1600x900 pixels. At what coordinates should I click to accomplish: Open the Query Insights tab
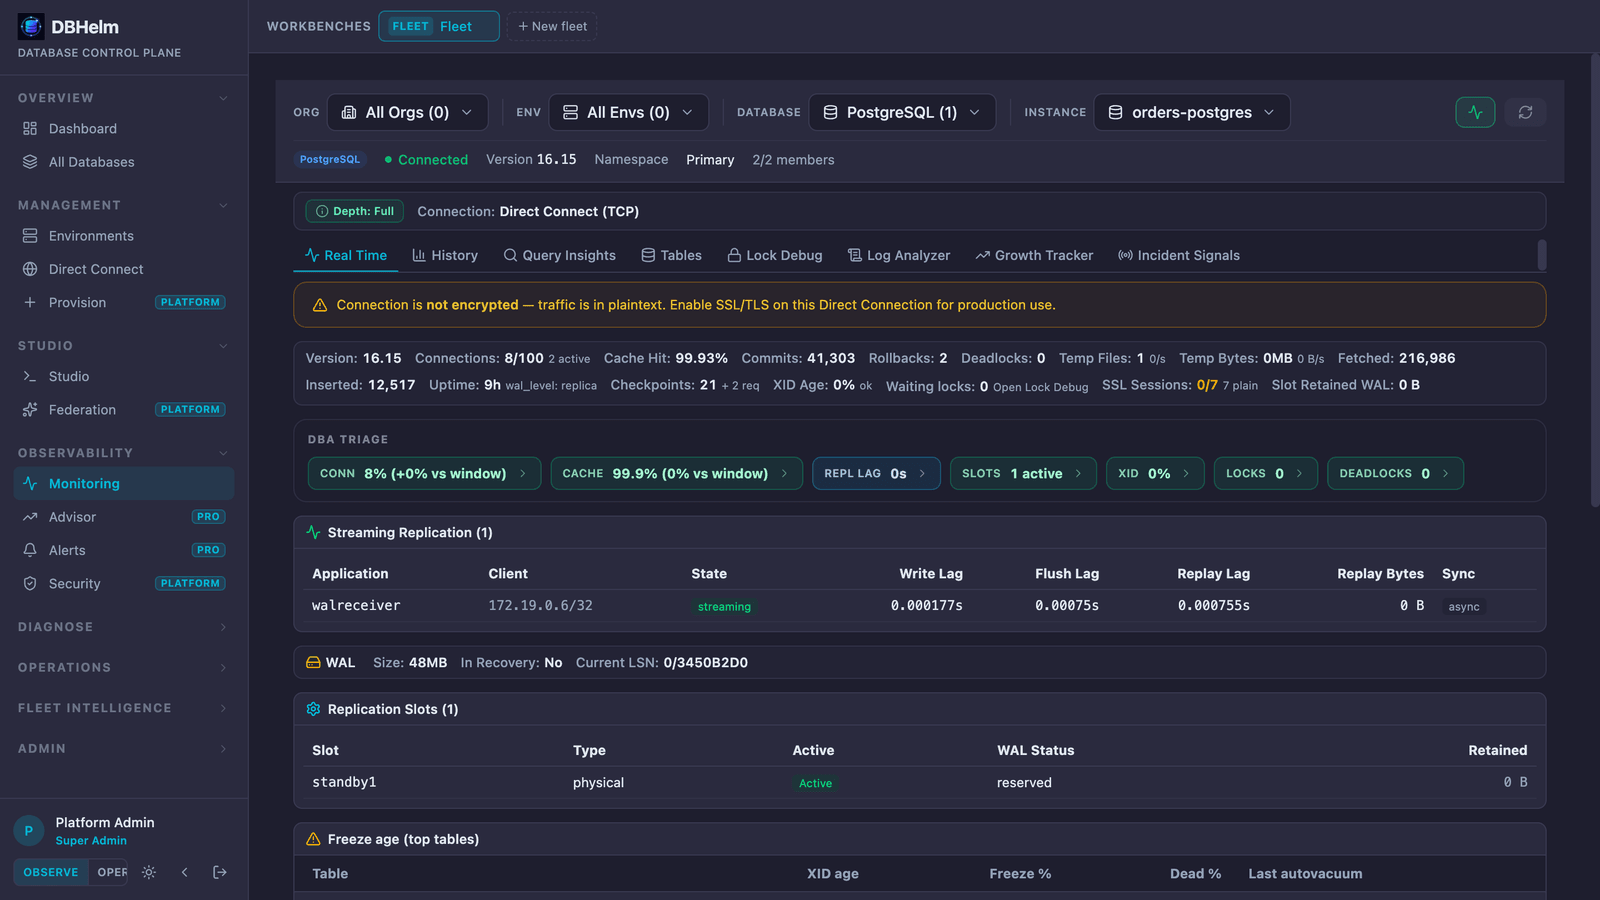(560, 255)
